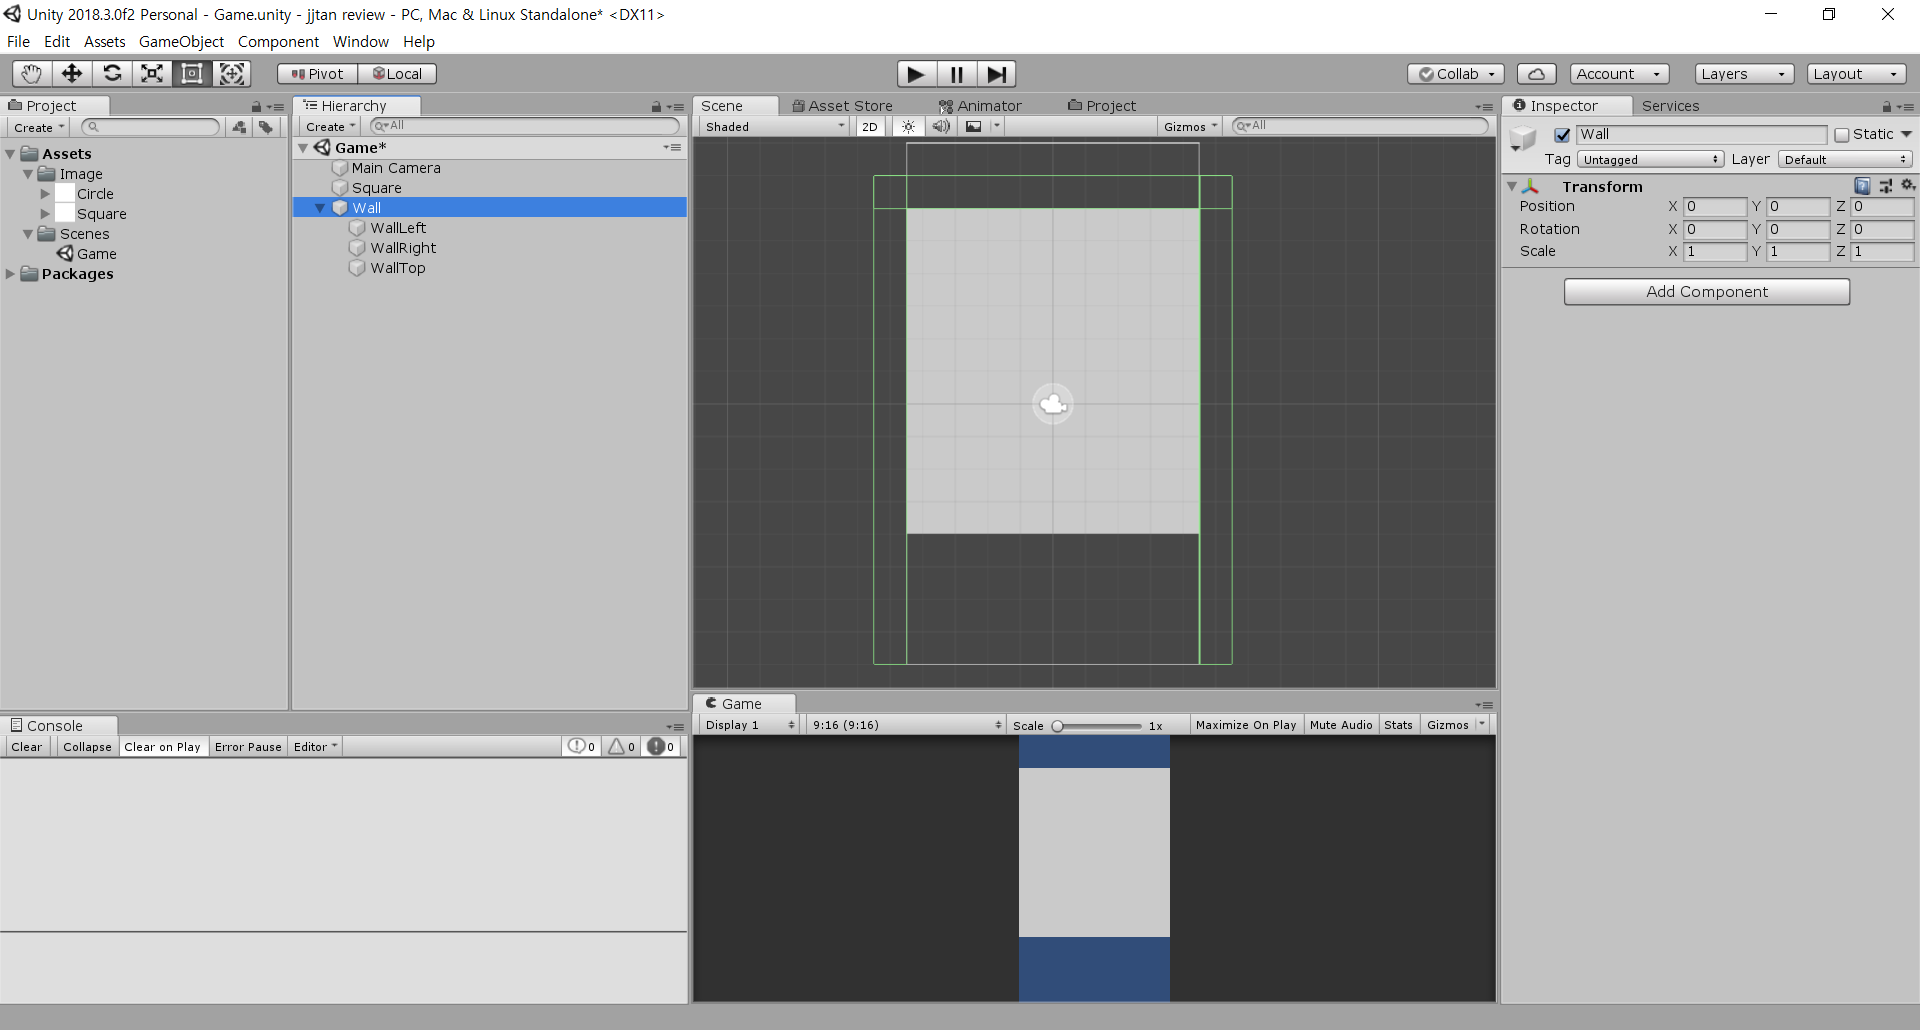This screenshot has width=1920, height=1030.
Task: Switch to the Asset Store tab
Action: click(x=842, y=106)
